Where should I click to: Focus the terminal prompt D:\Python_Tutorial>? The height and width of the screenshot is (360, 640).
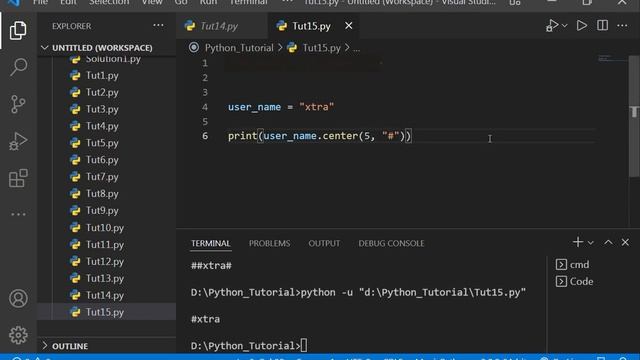[x=249, y=346]
